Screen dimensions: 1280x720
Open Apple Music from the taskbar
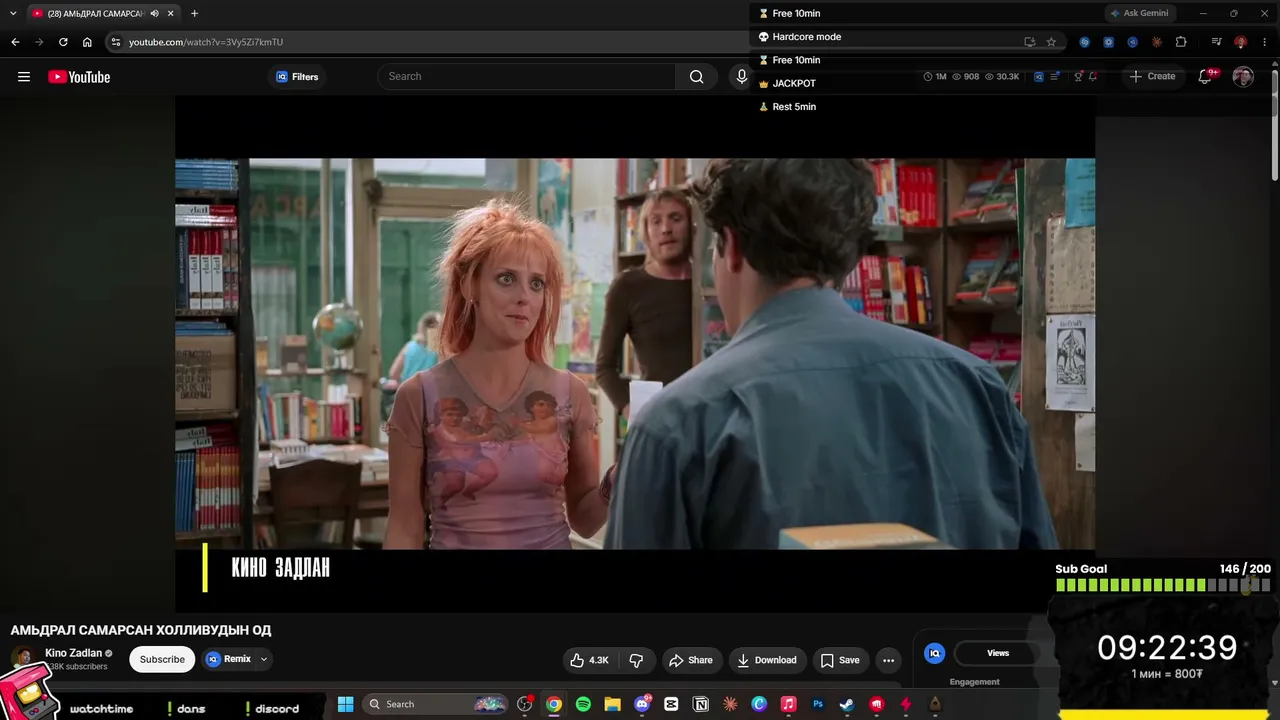[788, 704]
